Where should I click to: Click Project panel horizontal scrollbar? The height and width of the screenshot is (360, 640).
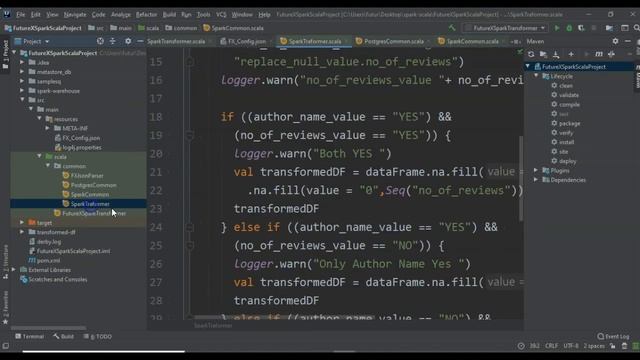[48, 327]
